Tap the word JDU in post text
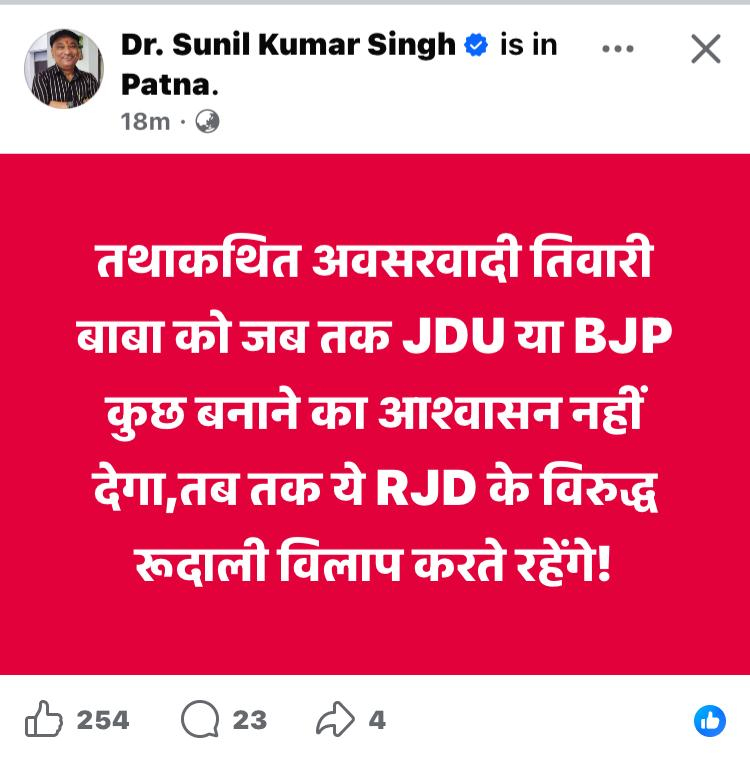Screen dimensions: 750x761 [453, 335]
